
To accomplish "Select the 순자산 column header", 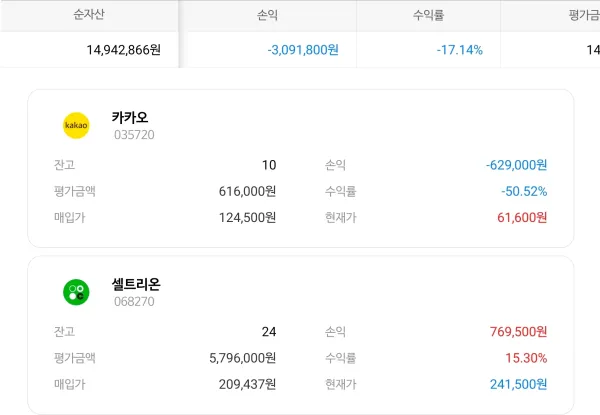I will pos(89,15).
